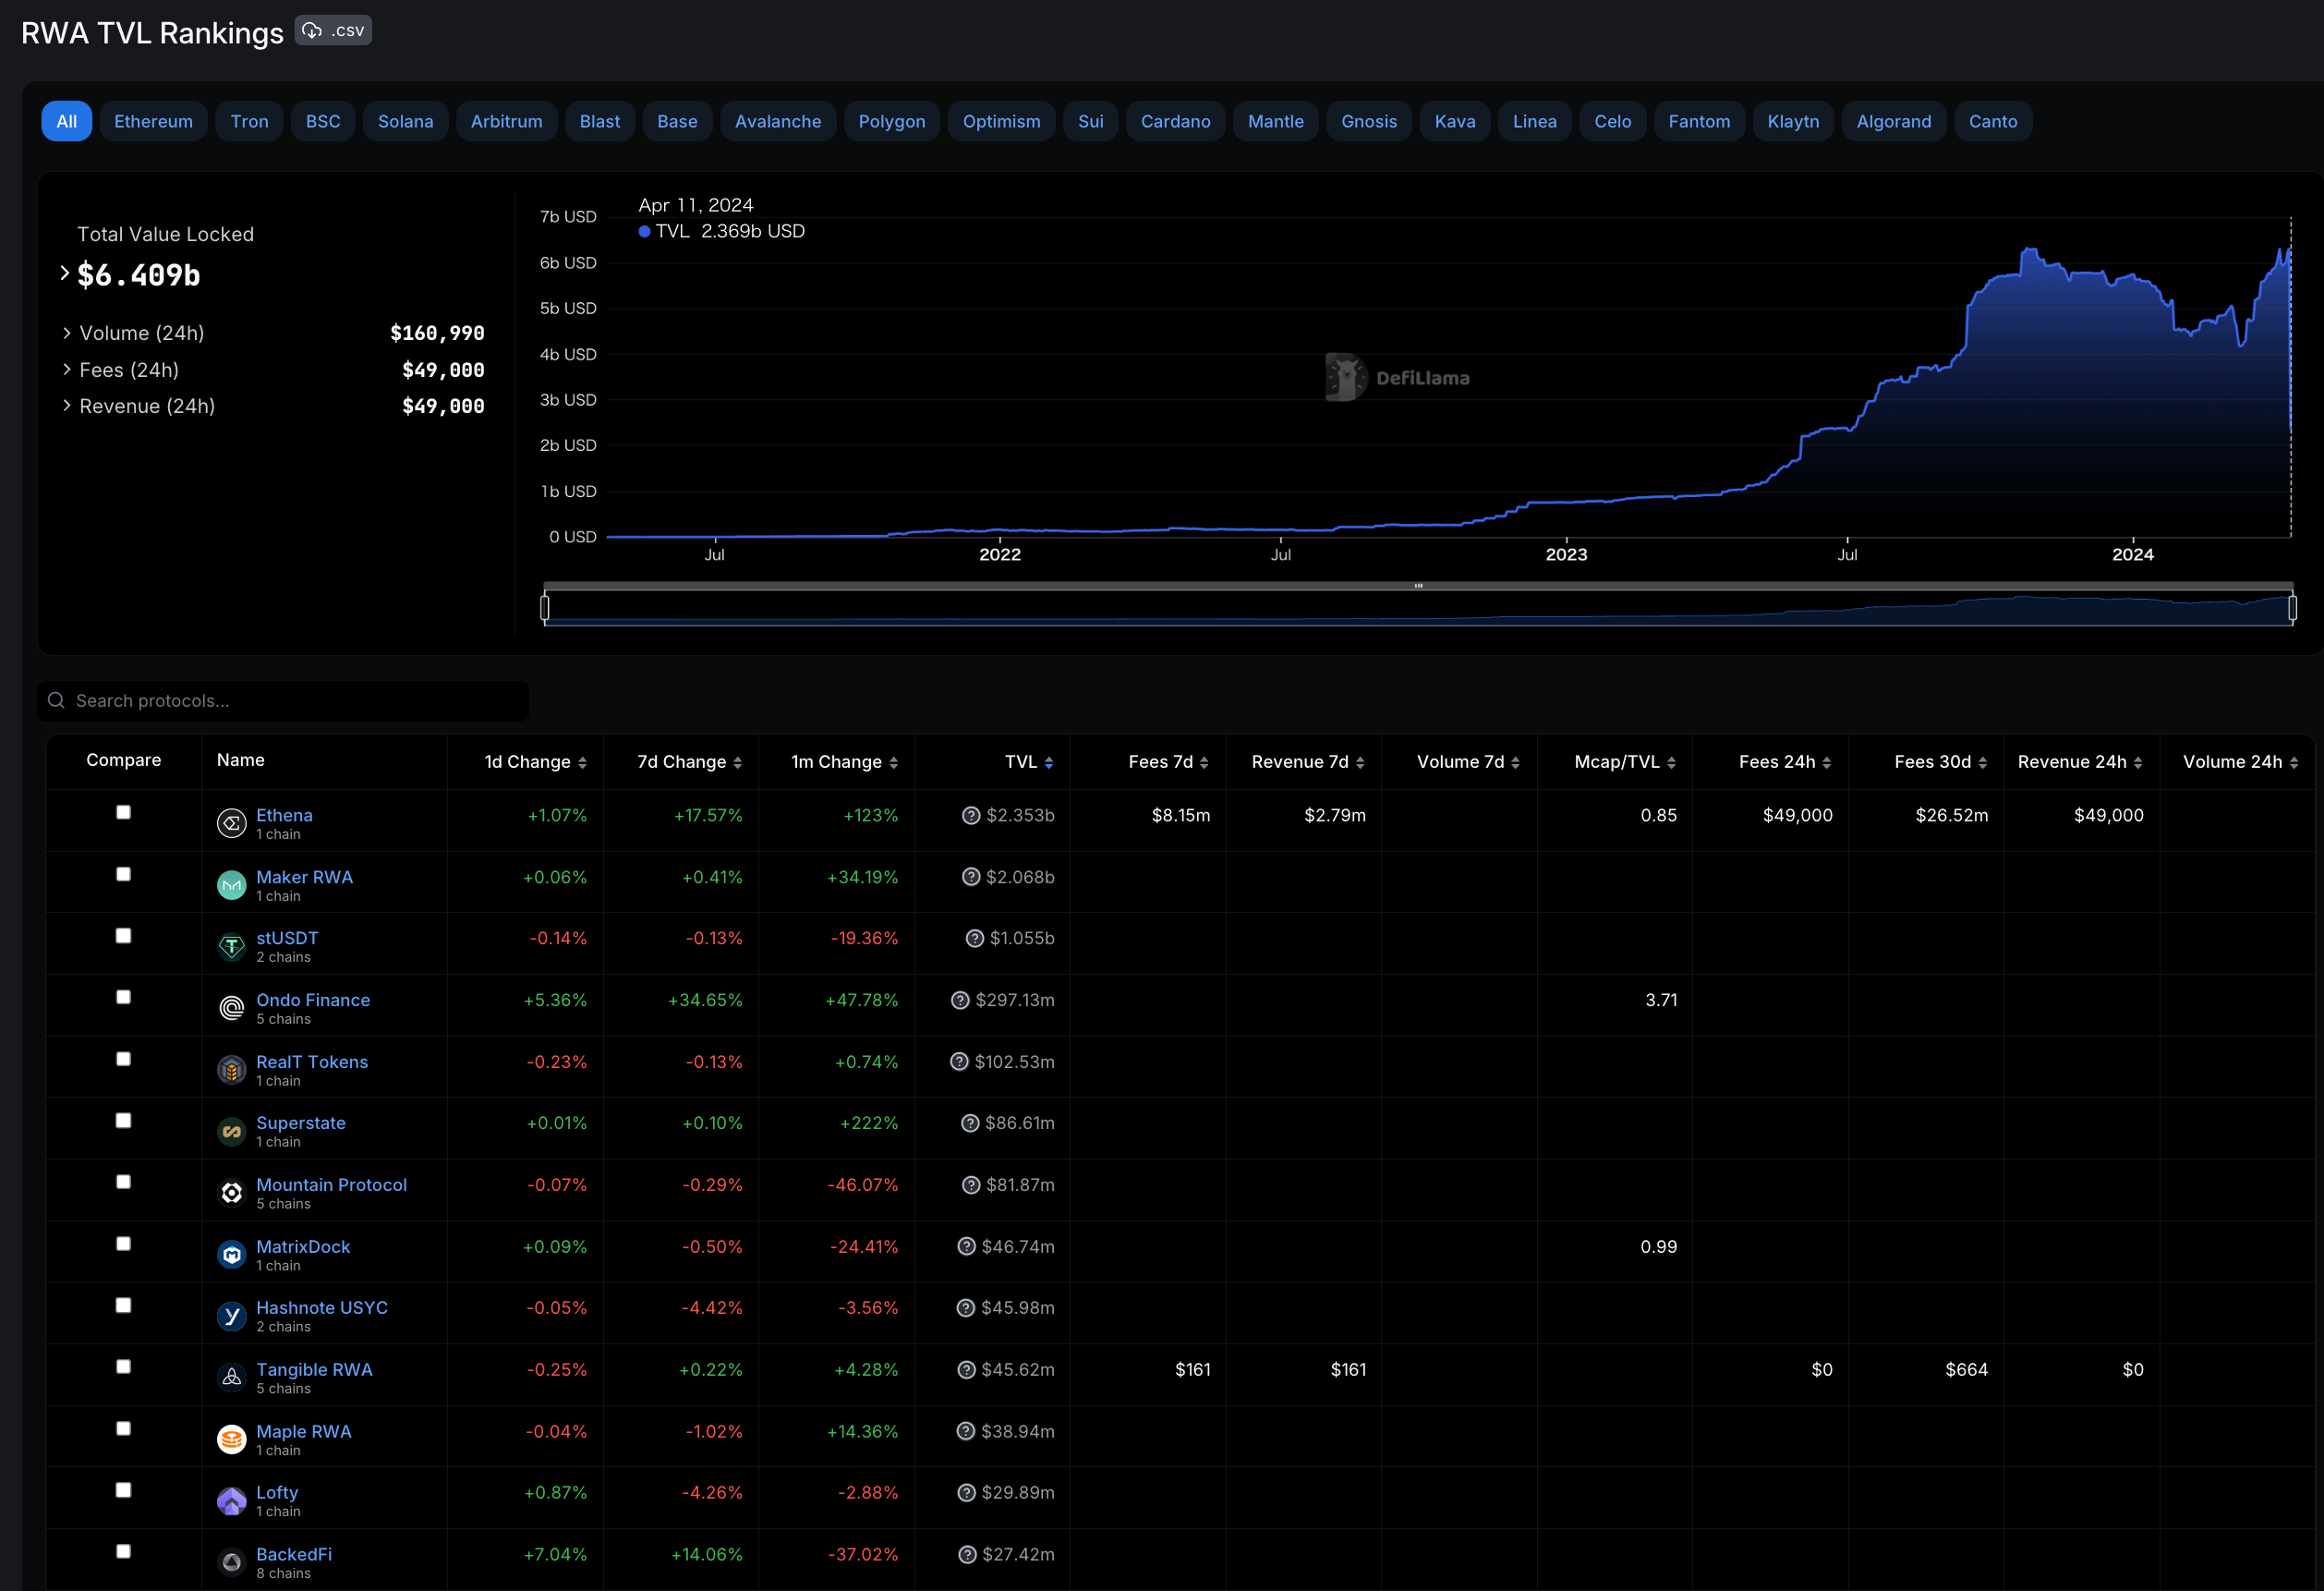Click the stUSDT logo icon
This screenshot has width=2324, height=1591.
[x=231, y=946]
